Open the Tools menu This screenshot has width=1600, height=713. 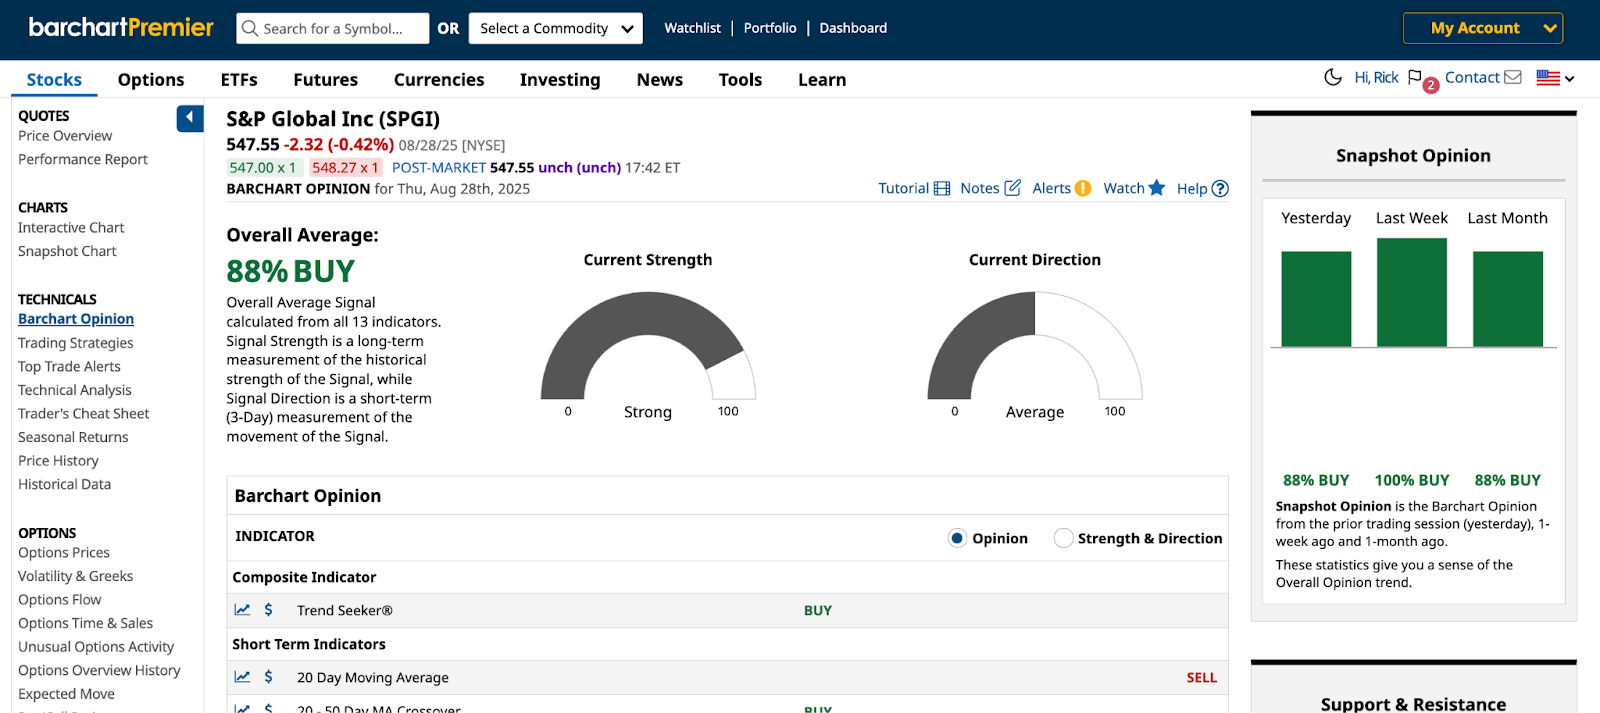(740, 79)
